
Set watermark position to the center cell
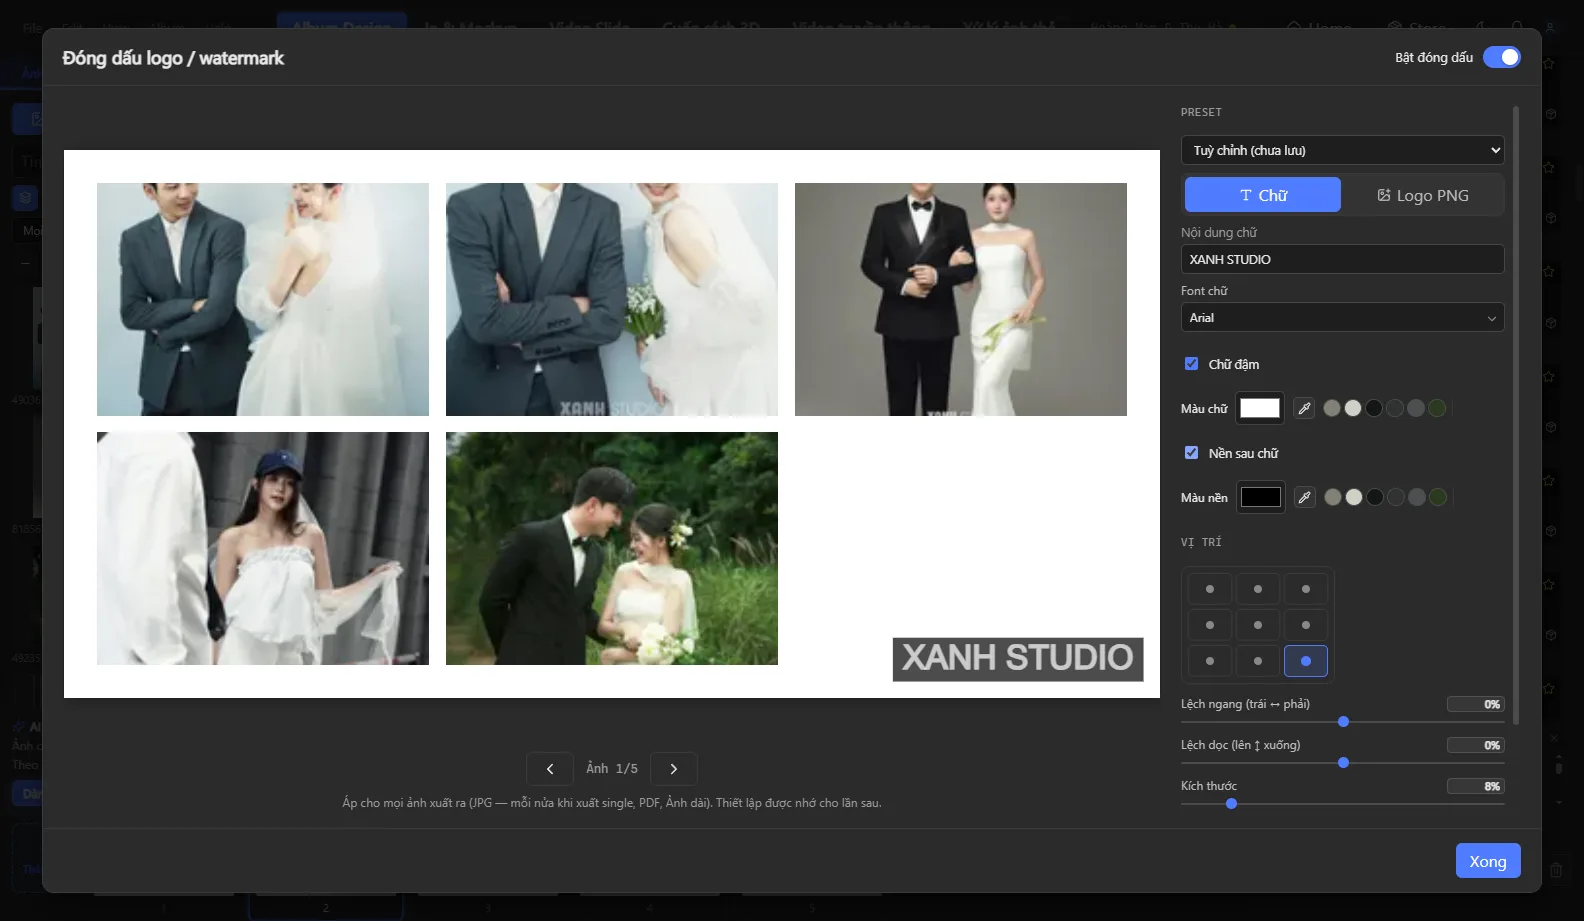coord(1258,625)
